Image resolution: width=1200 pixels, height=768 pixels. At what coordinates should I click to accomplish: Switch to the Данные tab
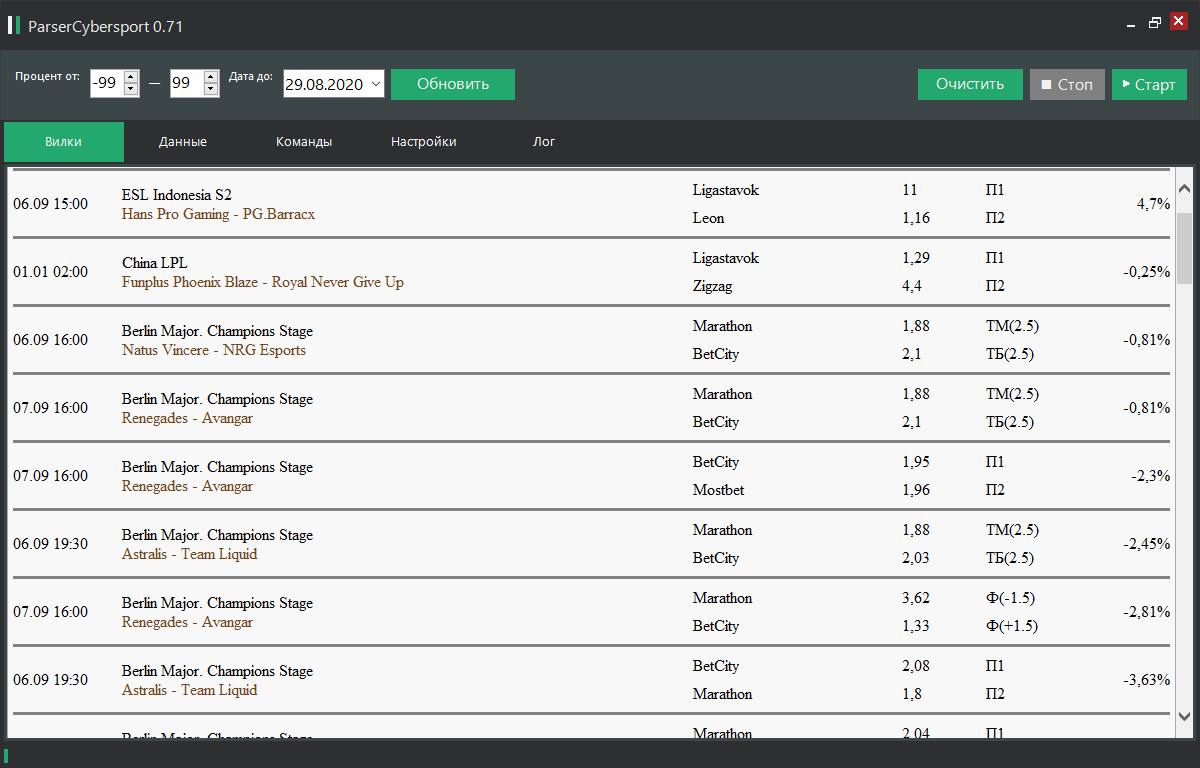click(x=183, y=142)
